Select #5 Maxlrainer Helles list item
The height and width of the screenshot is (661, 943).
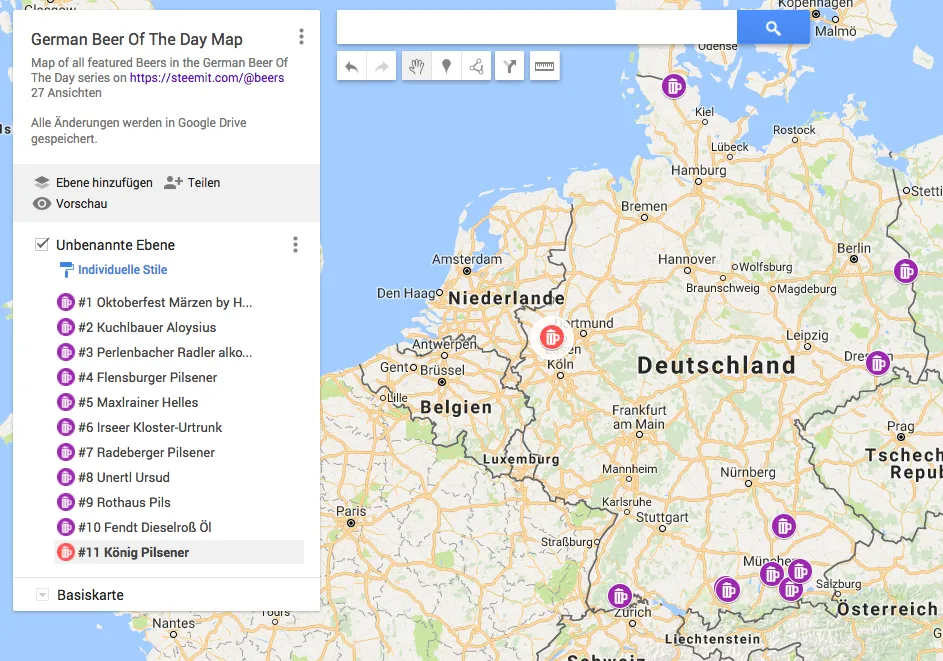point(179,402)
